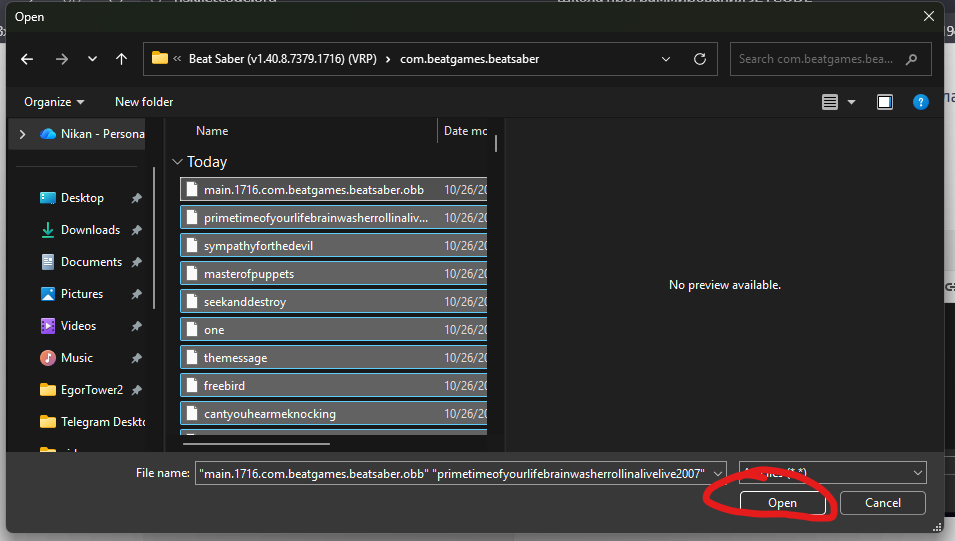Viewport: 955px width, 541px height.
Task: Sort files by Date modified column
Action: [465, 131]
